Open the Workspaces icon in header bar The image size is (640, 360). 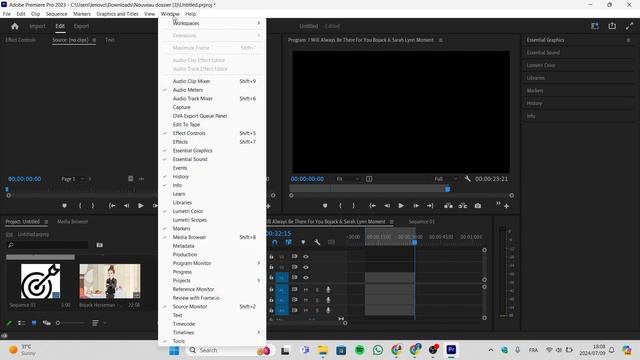[x=595, y=26]
